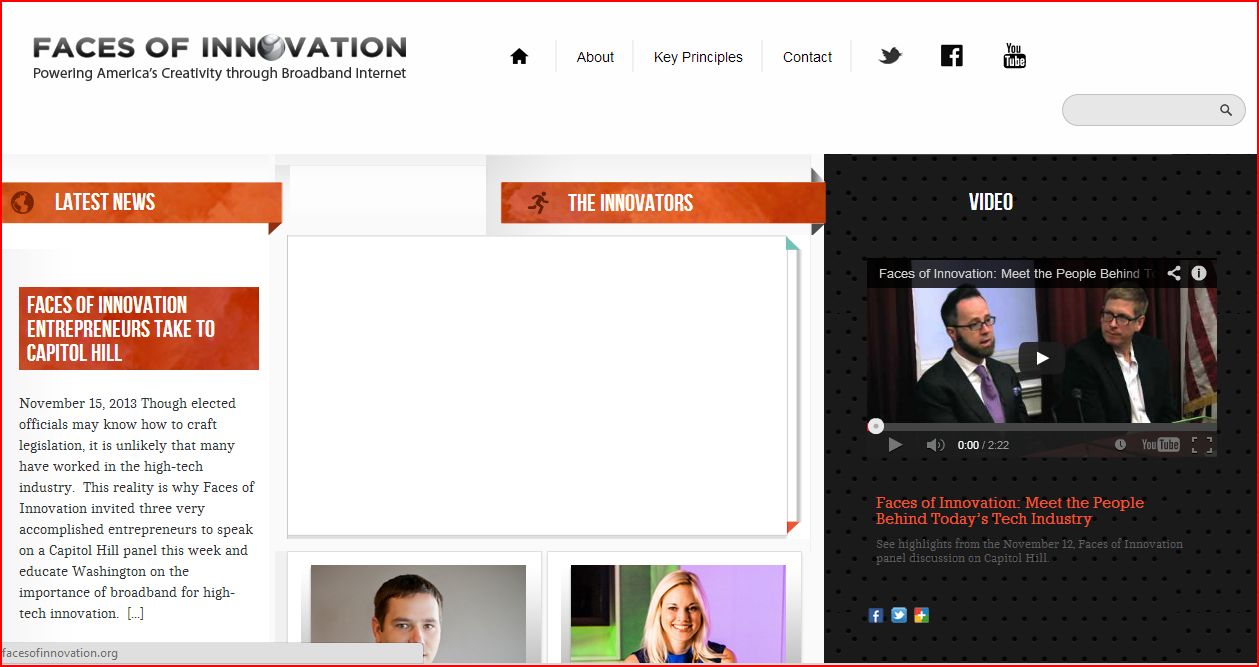
Task: Open the Contact menu item
Action: pos(807,57)
